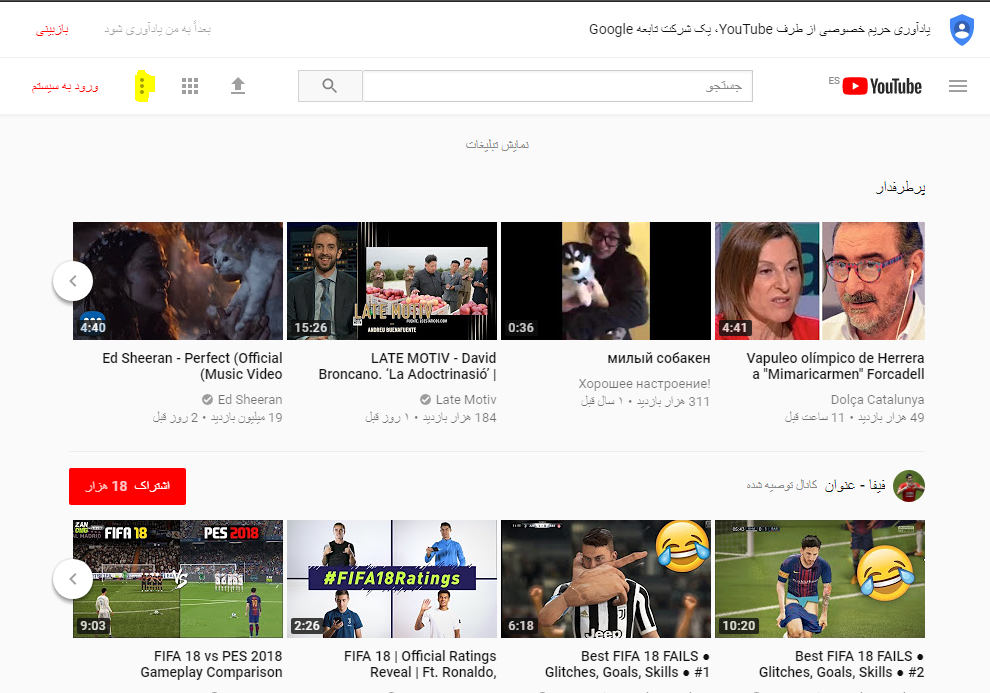Open the Best FIFA 18 FAILS #2 thumbnail
This screenshot has height=693, width=990.
click(820, 579)
